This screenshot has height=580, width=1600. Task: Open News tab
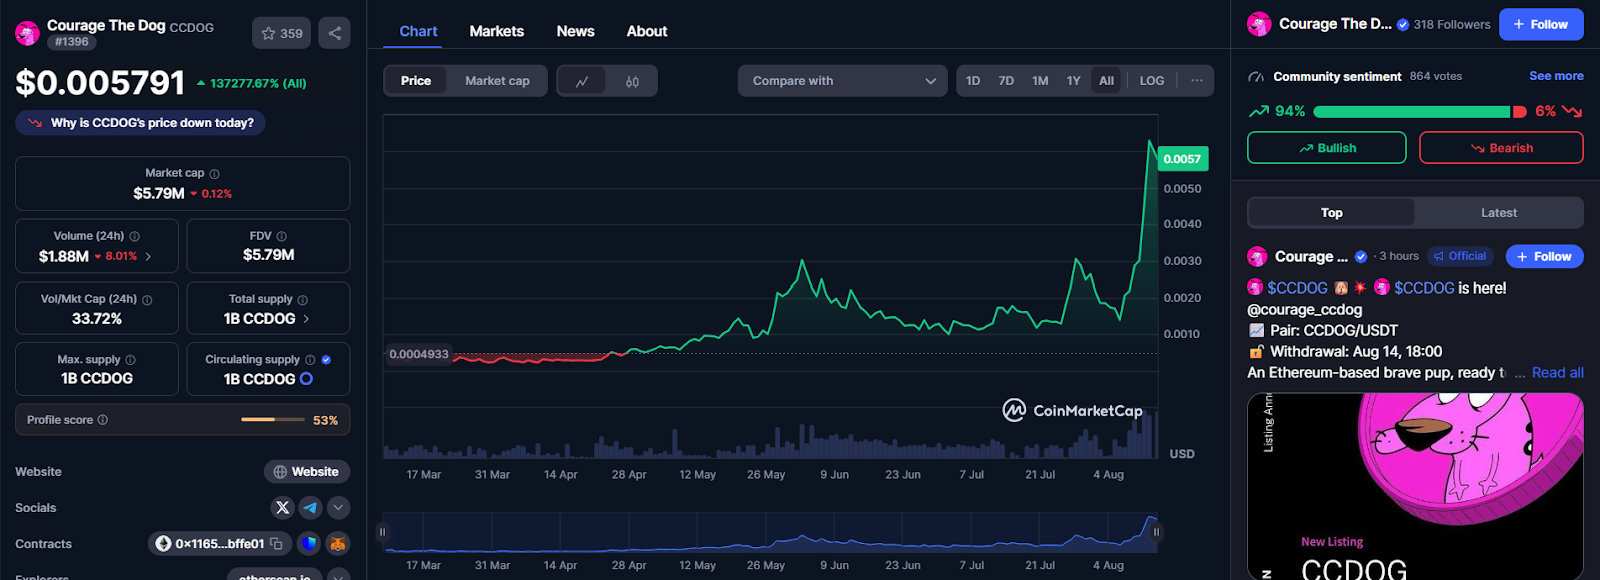point(575,31)
